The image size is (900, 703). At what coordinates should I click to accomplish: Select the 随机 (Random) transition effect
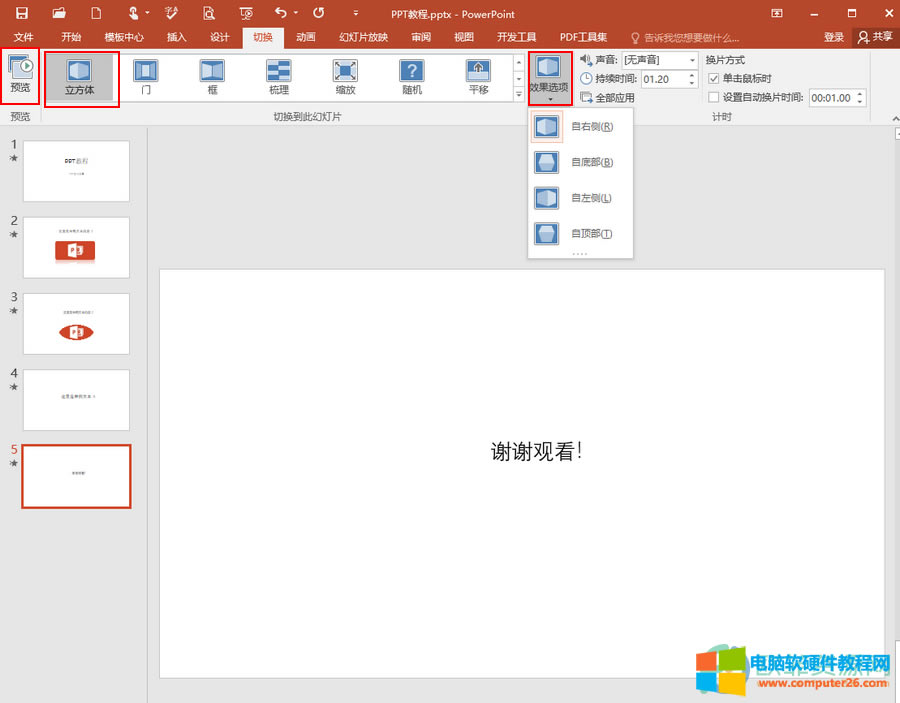[x=411, y=78]
